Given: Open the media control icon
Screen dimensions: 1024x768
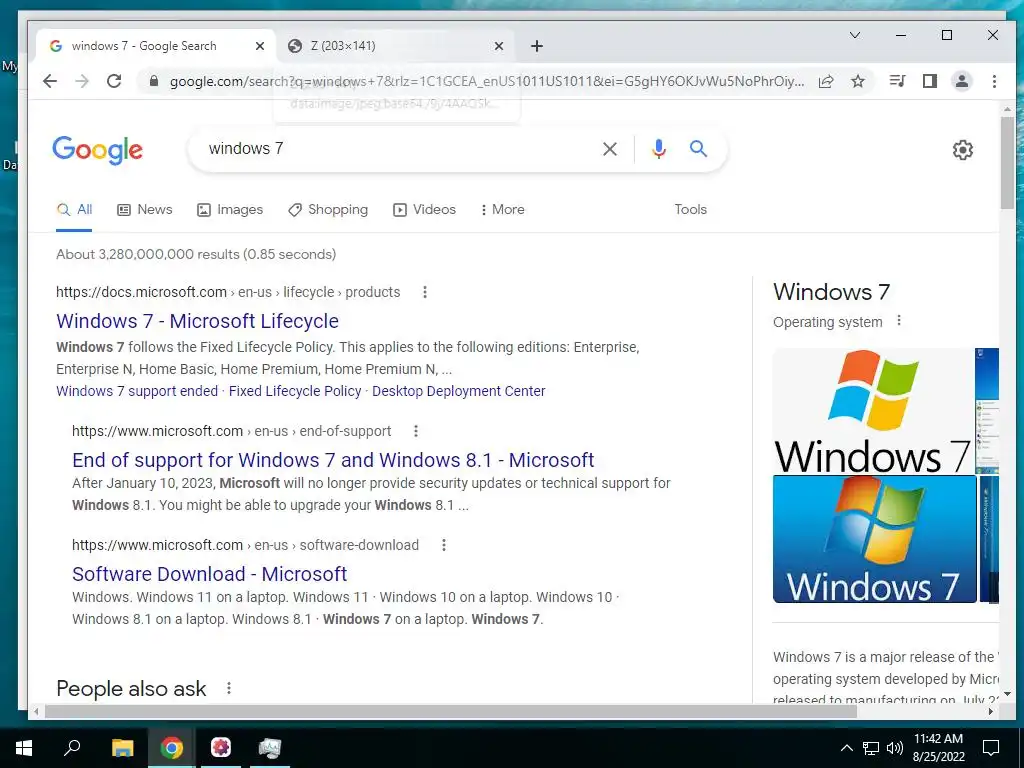Looking at the screenshot, I should (897, 81).
